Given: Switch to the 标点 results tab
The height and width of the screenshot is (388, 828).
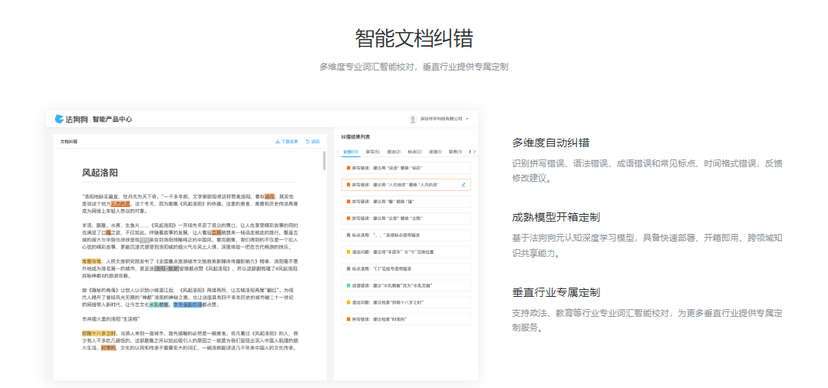Looking at the screenshot, I should 415,152.
